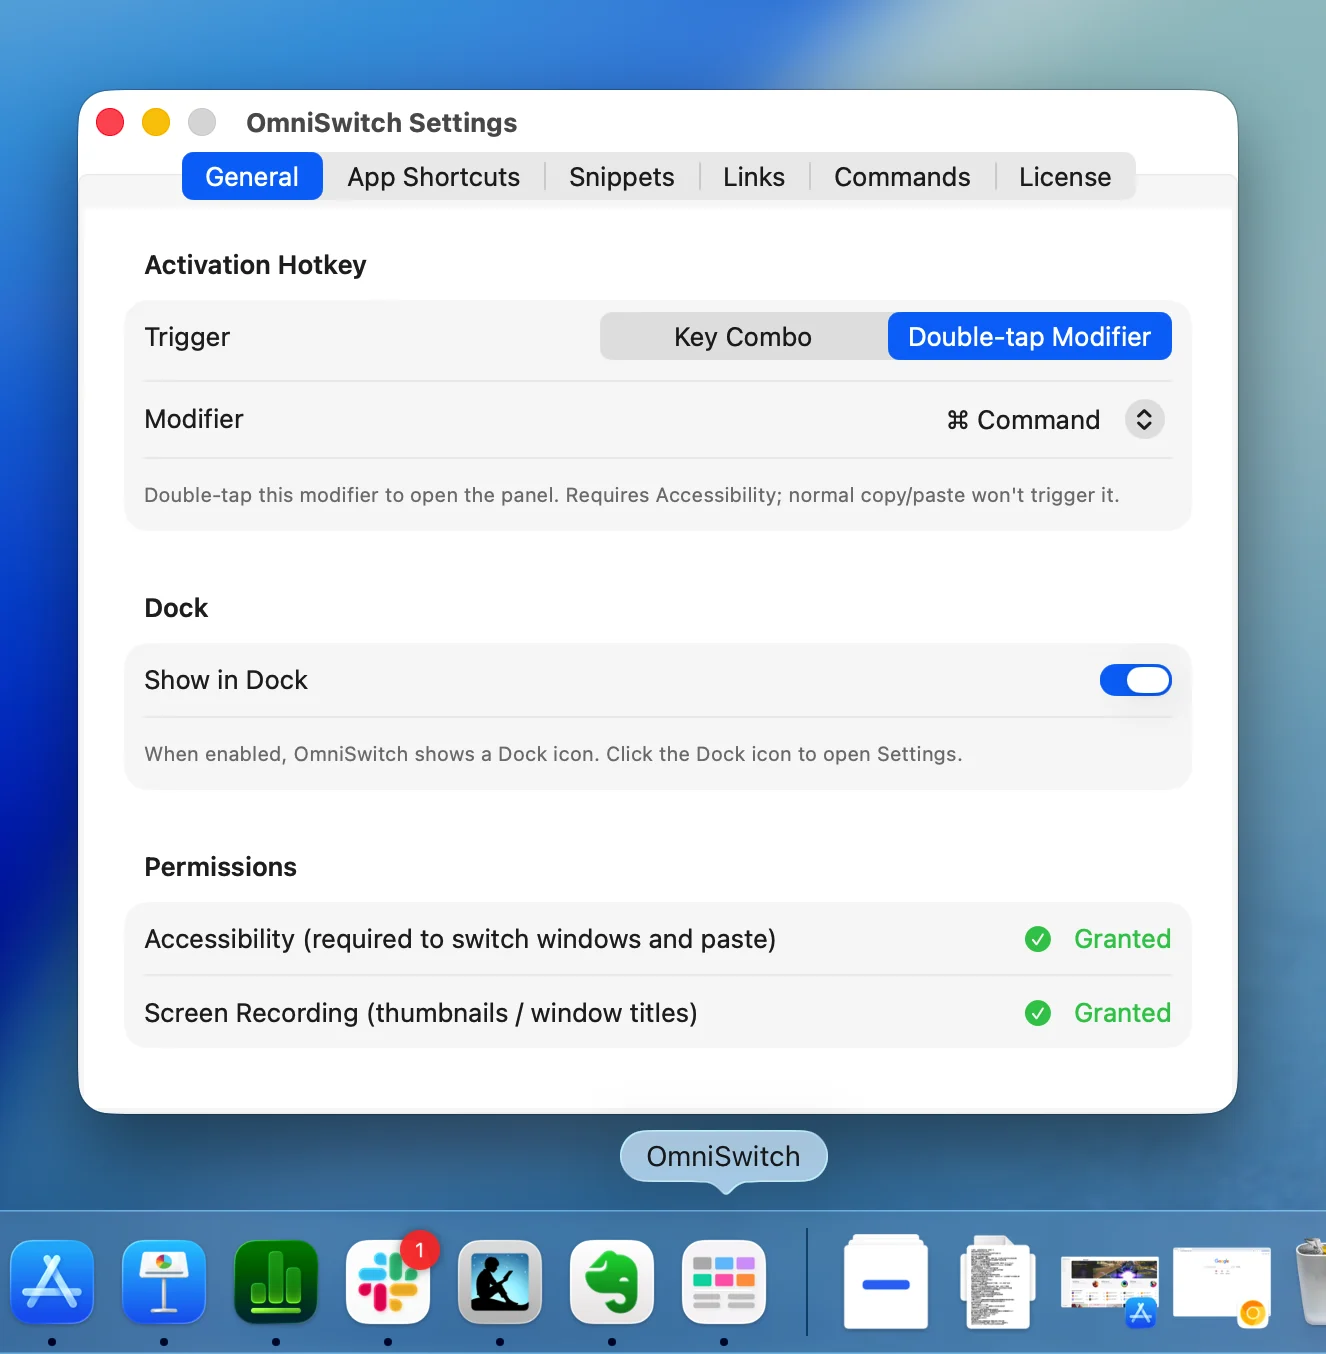Click the double-tap modifier help text
The width and height of the screenshot is (1326, 1354).
tap(632, 495)
